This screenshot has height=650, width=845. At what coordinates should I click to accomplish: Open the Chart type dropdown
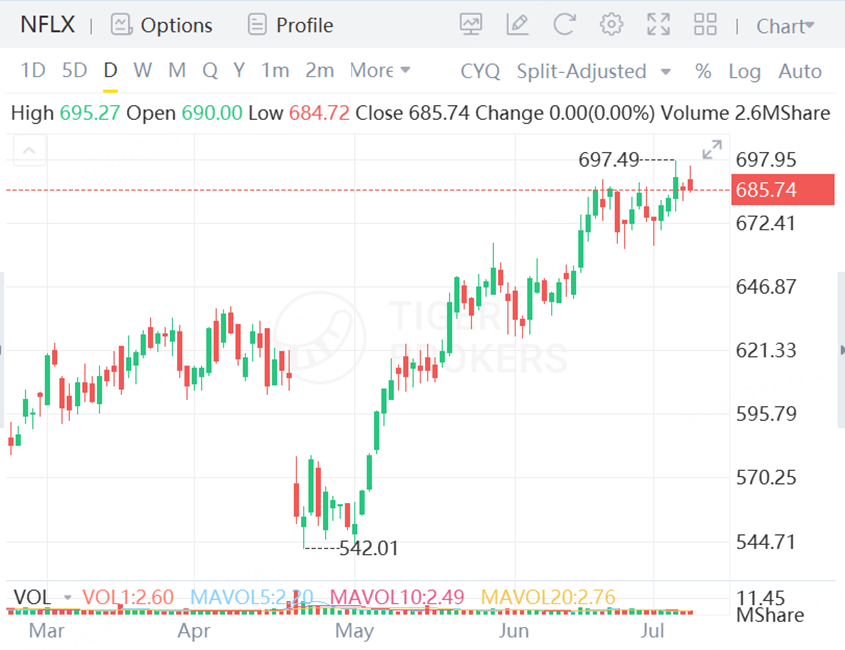pos(785,26)
